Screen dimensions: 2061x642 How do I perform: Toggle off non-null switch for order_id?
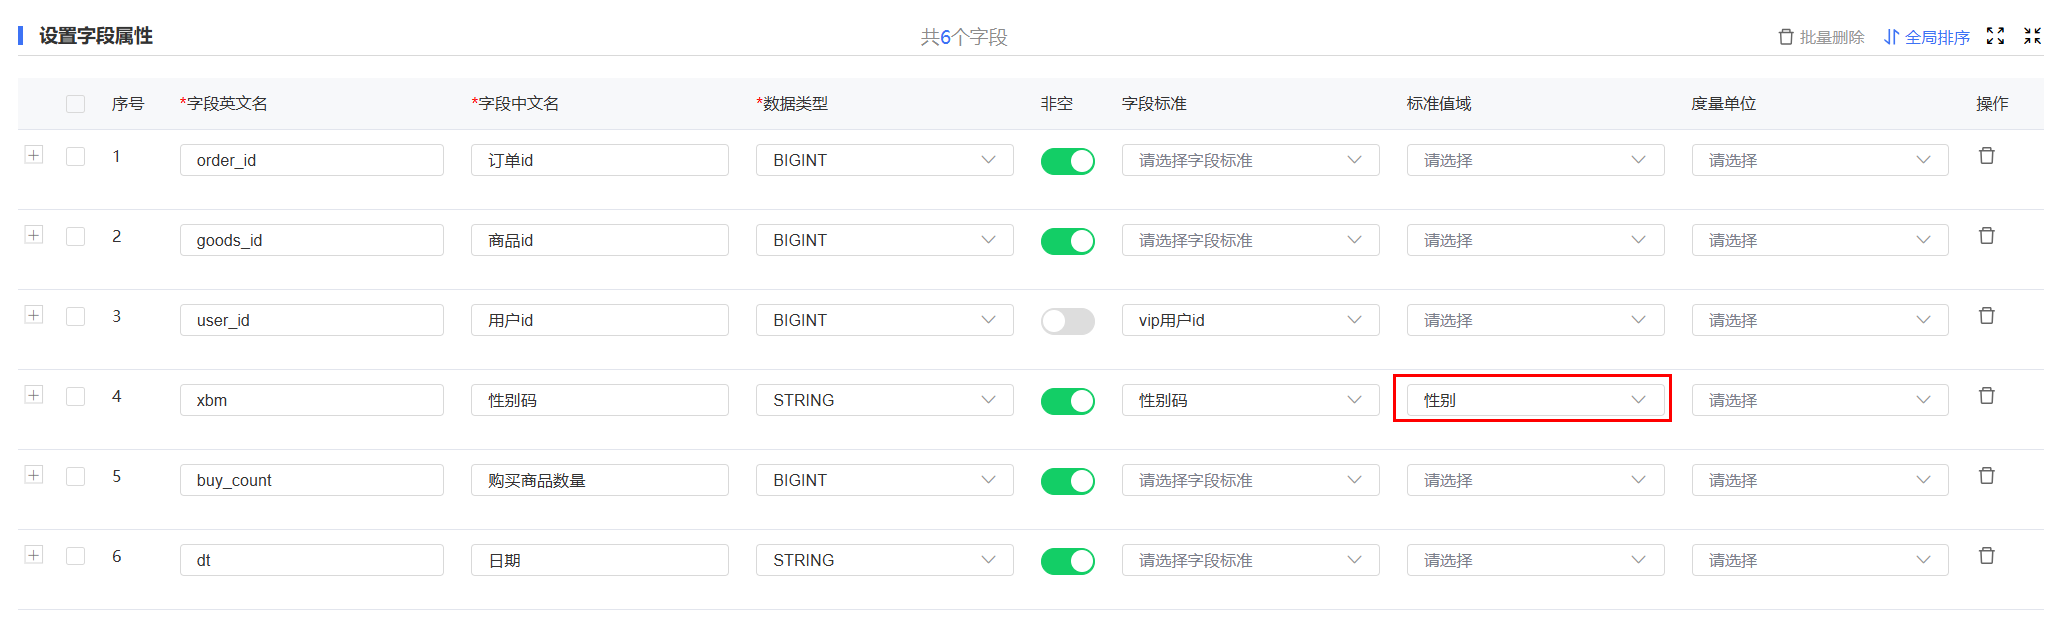[1067, 161]
